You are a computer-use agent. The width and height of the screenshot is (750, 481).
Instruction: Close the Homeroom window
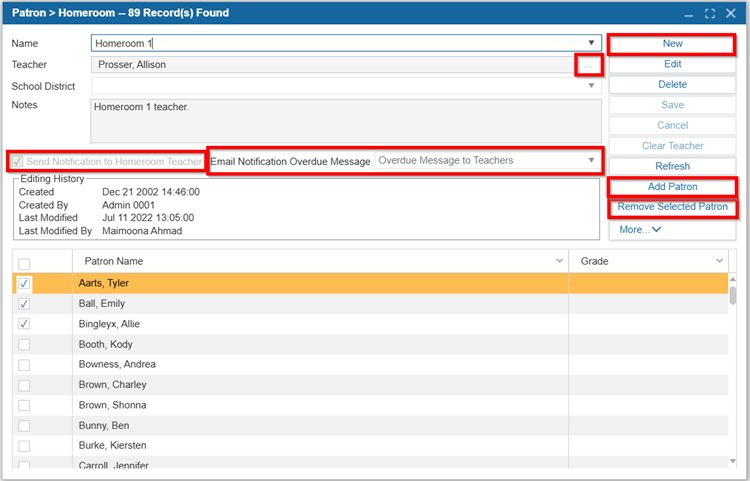pyautogui.click(x=731, y=13)
